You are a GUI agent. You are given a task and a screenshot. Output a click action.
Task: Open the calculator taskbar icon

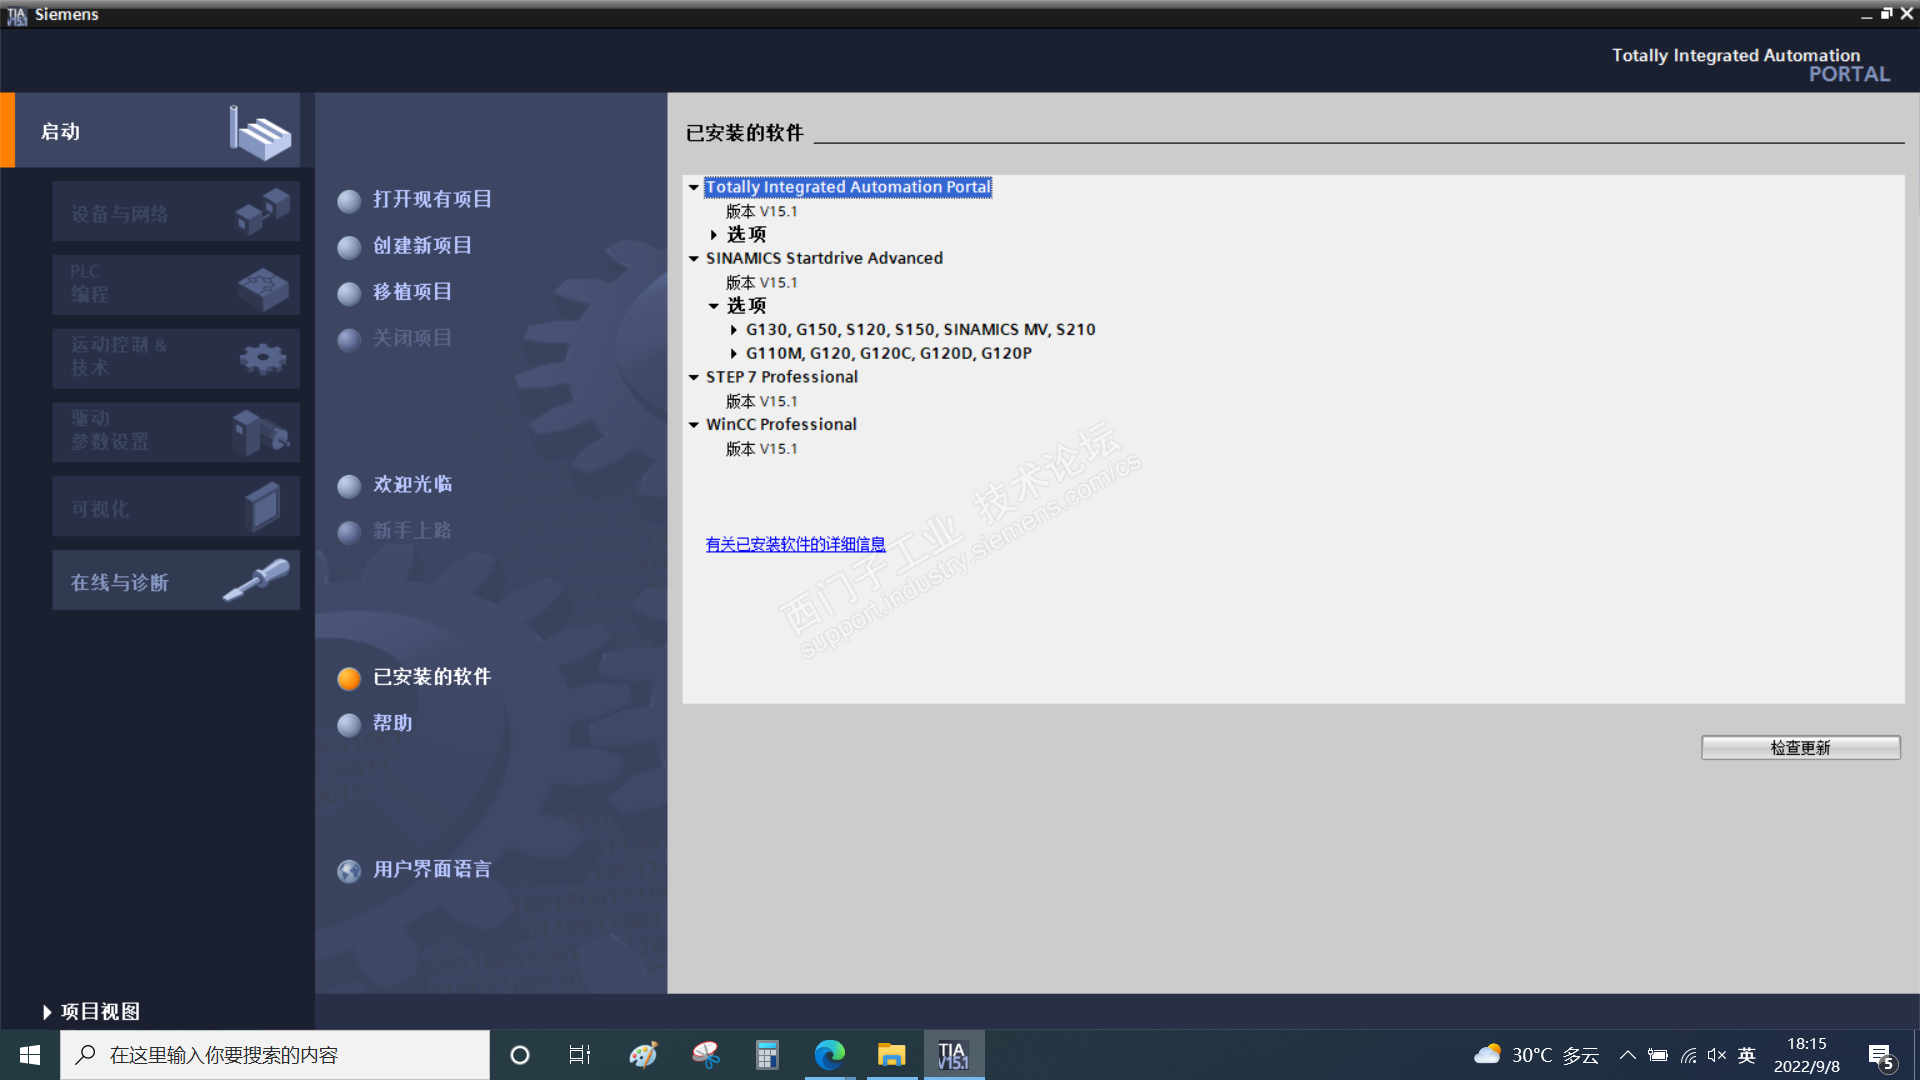[x=767, y=1055]
